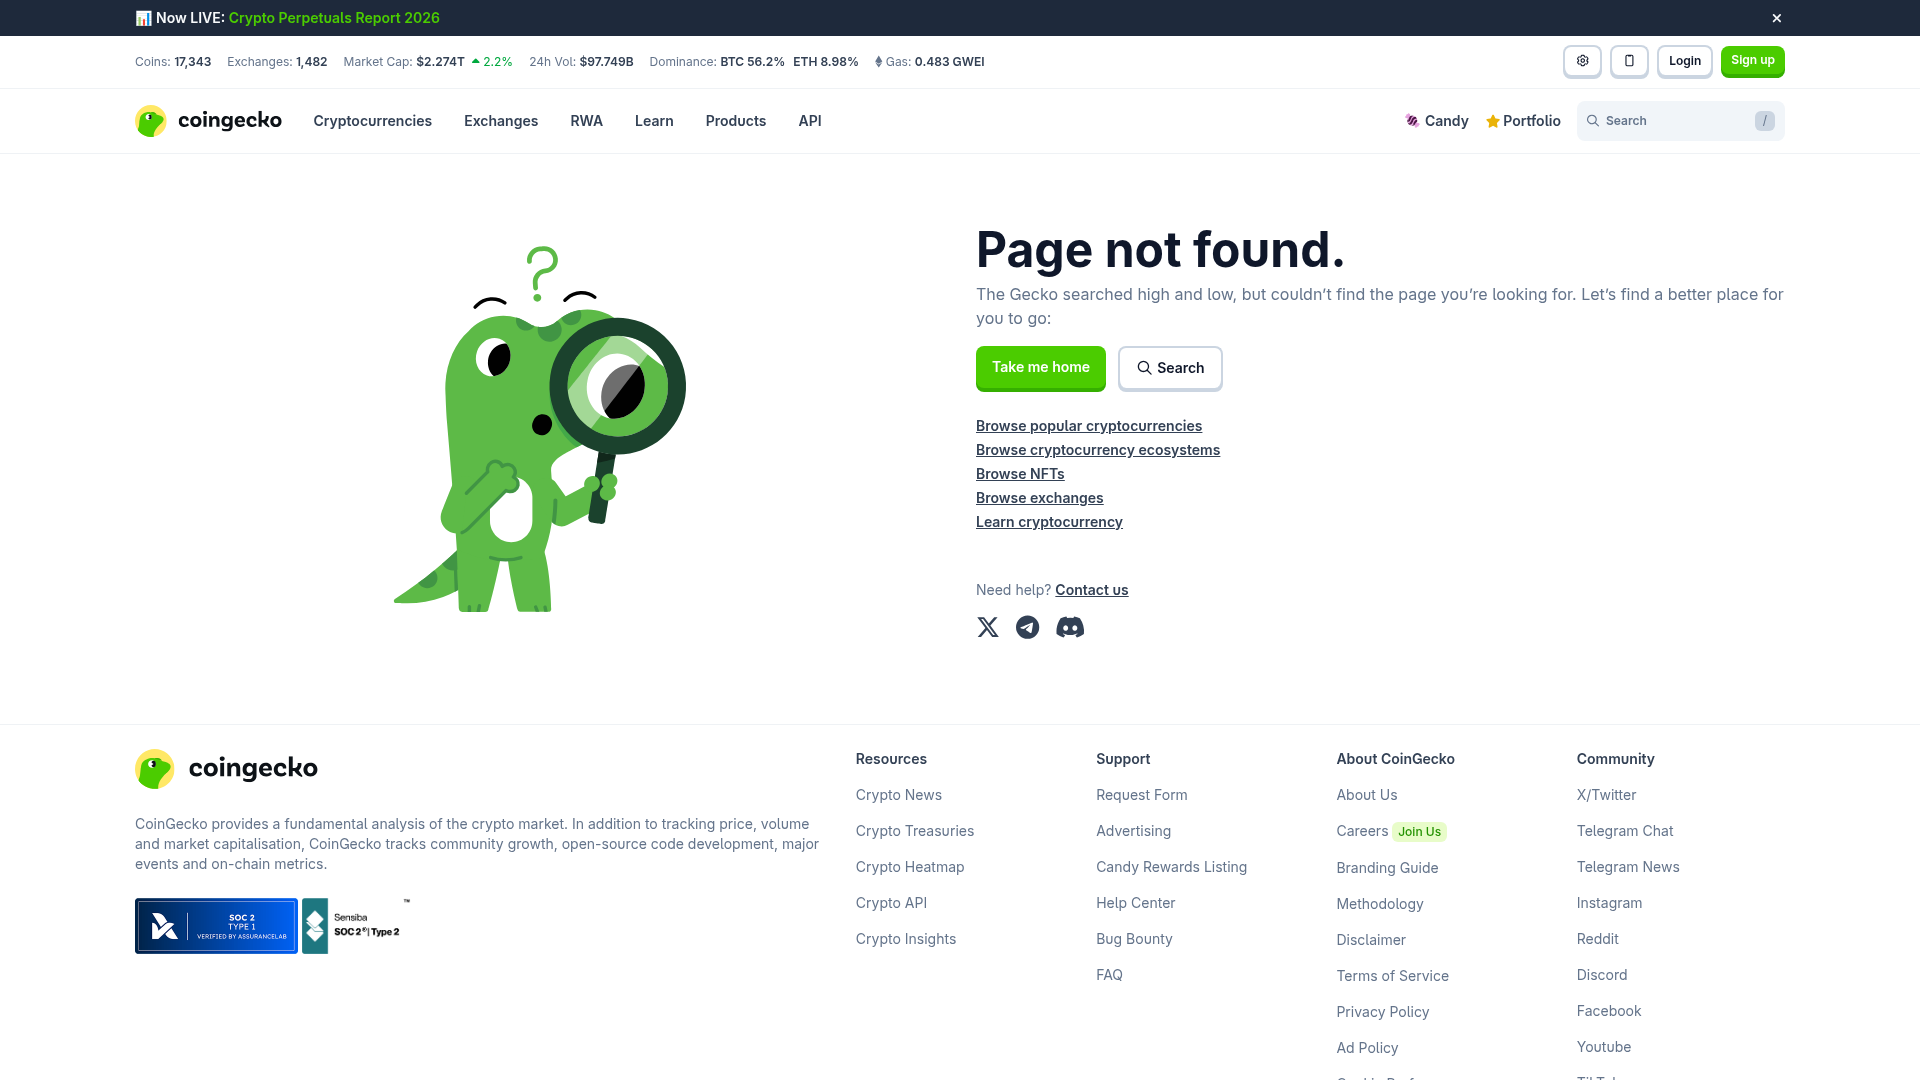This screenshot has width=1920, height=1080.
Task: Open the settings gear icon
Action: click(x=1582, y=61)
